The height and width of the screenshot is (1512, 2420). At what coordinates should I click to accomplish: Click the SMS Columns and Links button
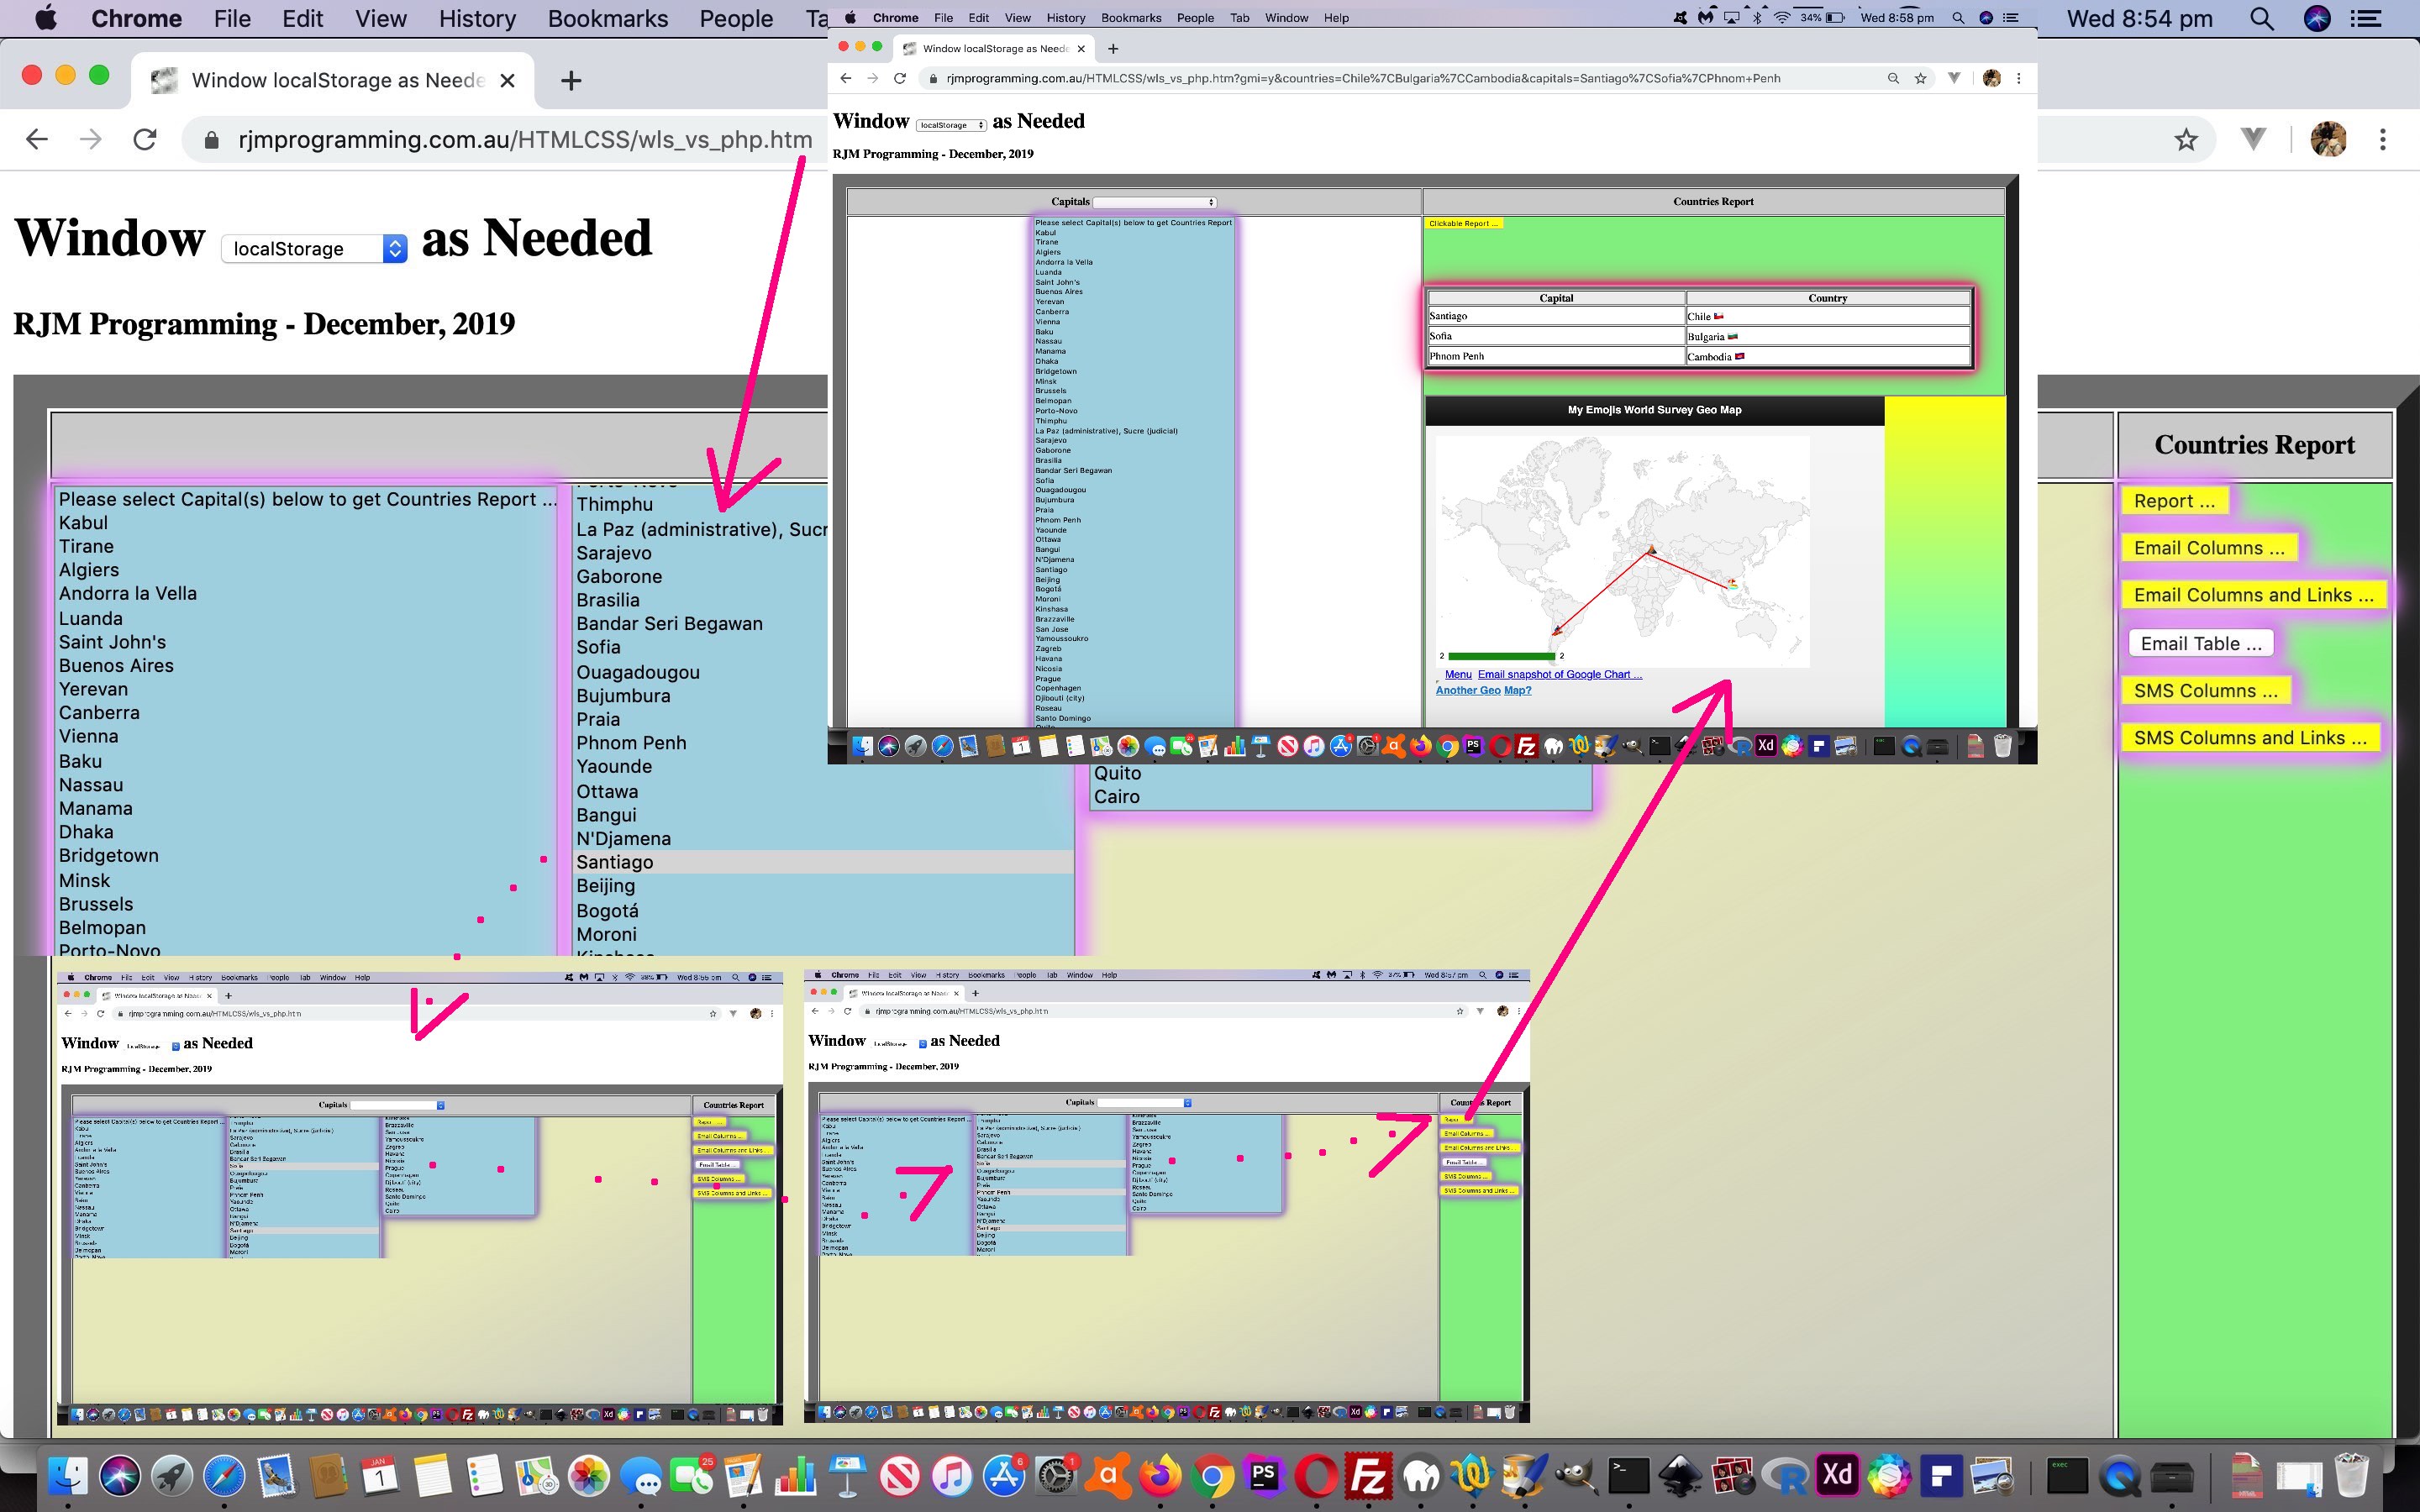[x=2248, y=737]
